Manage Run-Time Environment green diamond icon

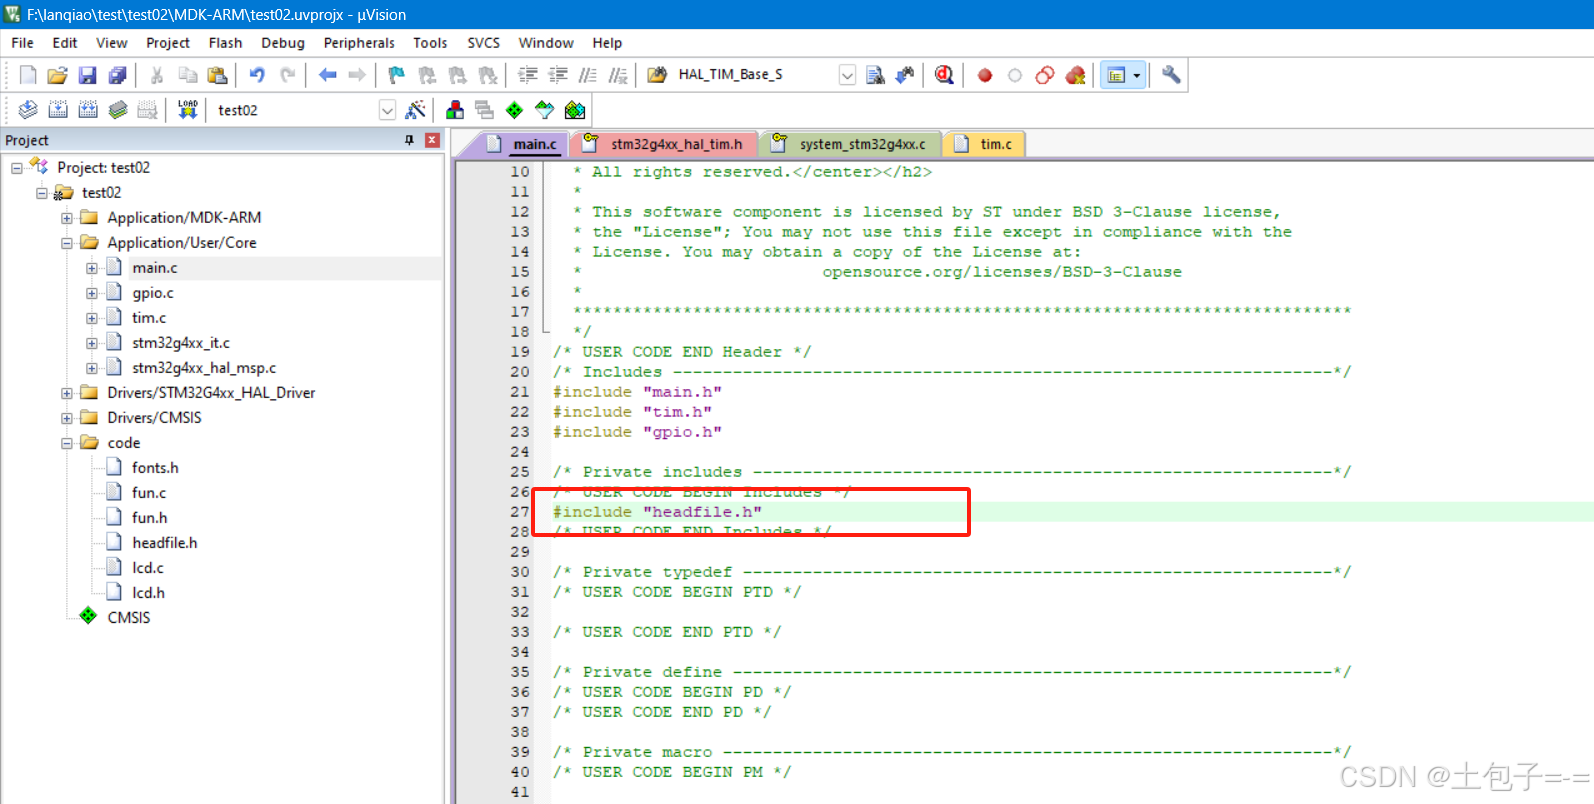[x=515, y=110]
